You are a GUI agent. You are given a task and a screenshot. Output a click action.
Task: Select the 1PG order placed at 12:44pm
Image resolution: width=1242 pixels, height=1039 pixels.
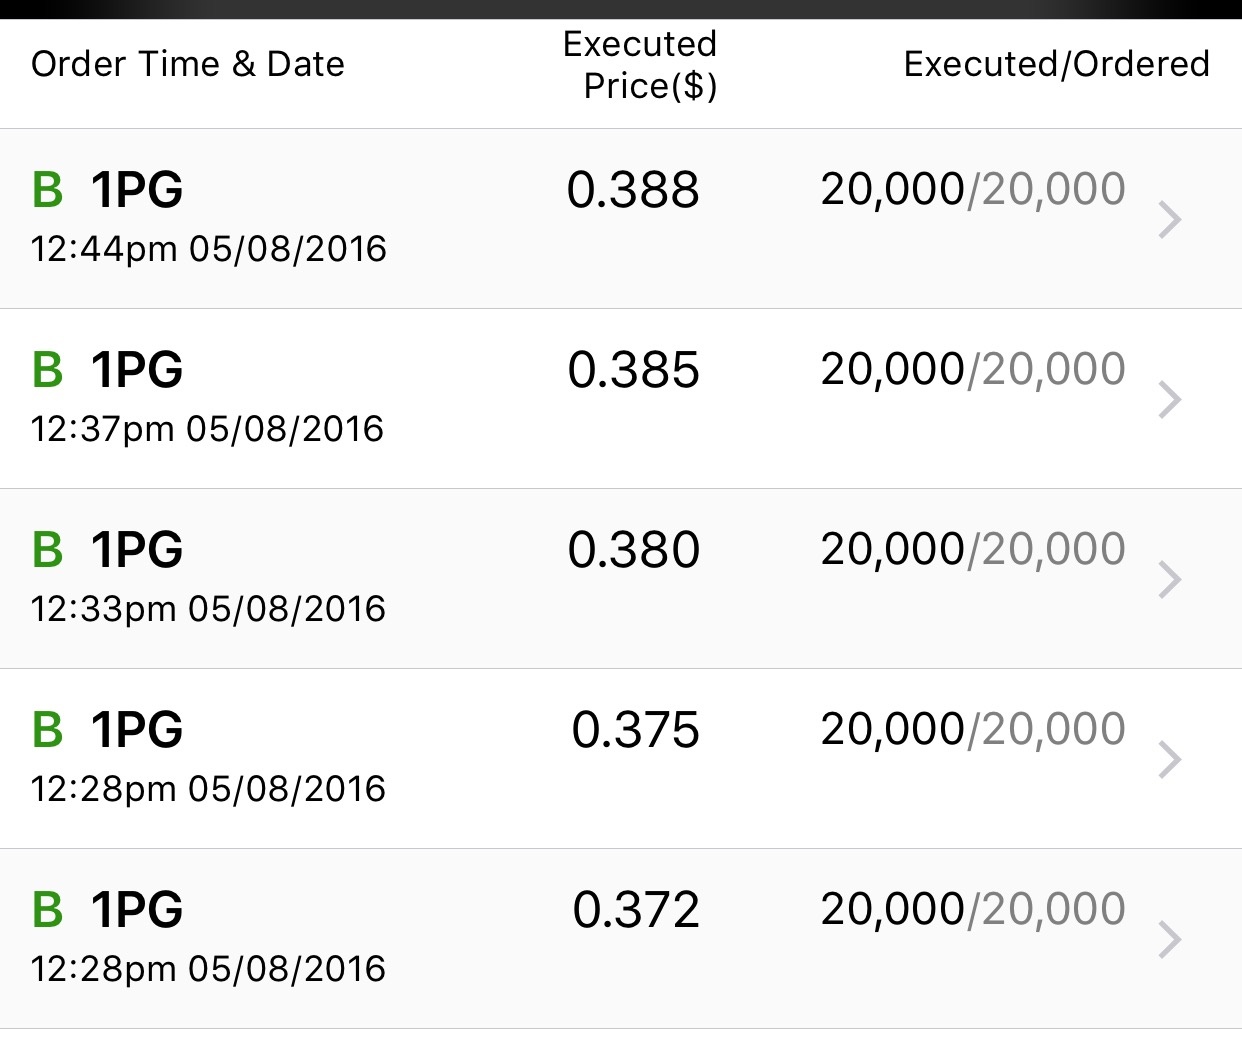[621, 219]
